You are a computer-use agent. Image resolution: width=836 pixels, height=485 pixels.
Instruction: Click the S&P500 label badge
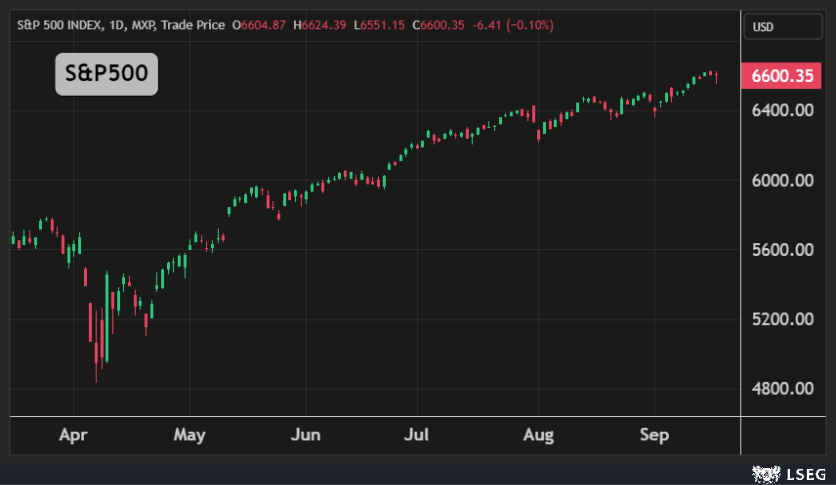[x=106, y=75]
